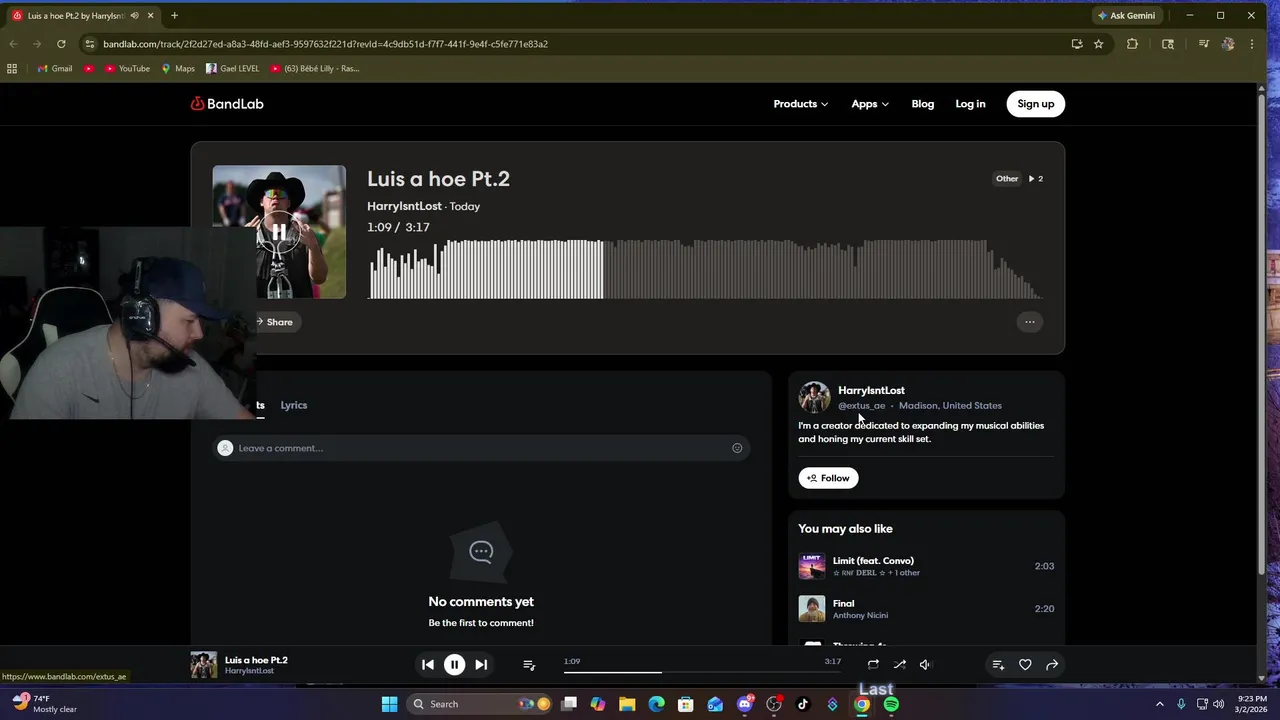Open the Windows Start menu

point(389,704)
